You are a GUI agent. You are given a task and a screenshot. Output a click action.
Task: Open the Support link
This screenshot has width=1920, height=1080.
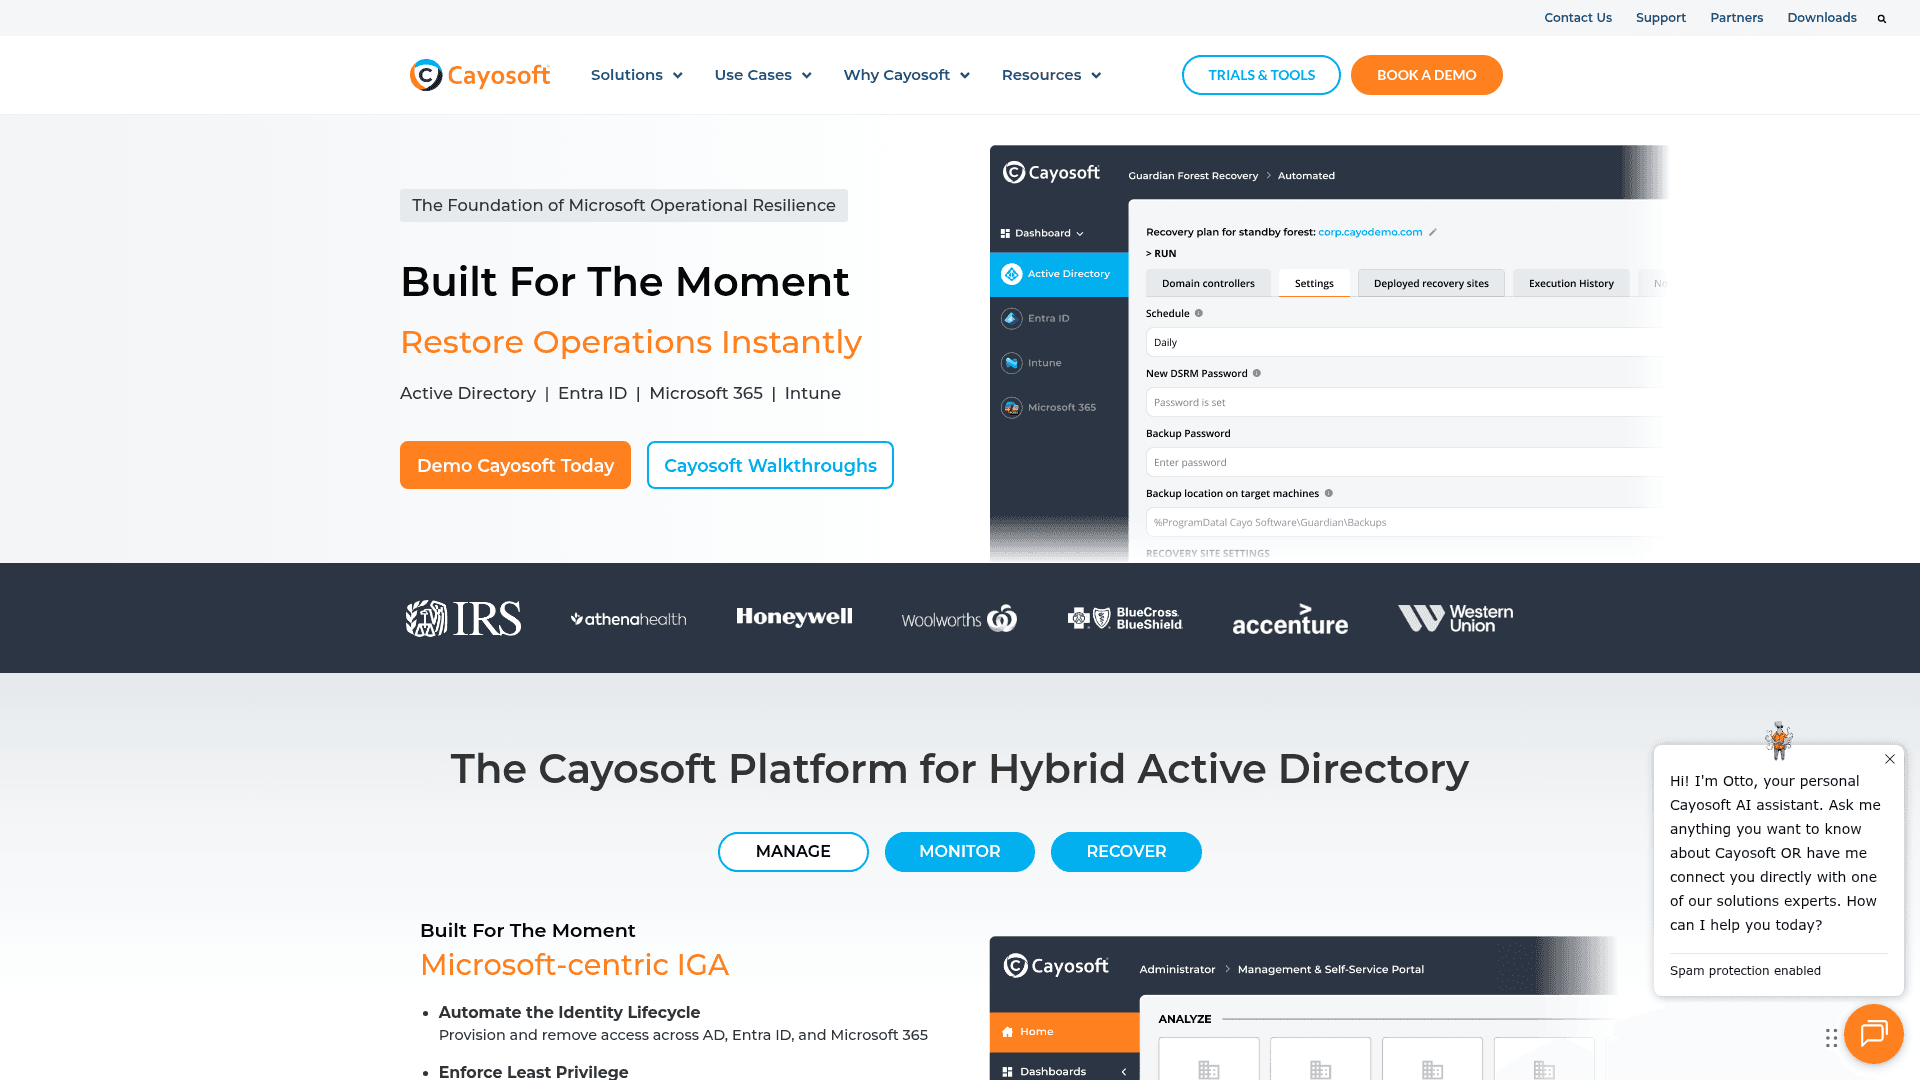click(x=1661, y=18)
